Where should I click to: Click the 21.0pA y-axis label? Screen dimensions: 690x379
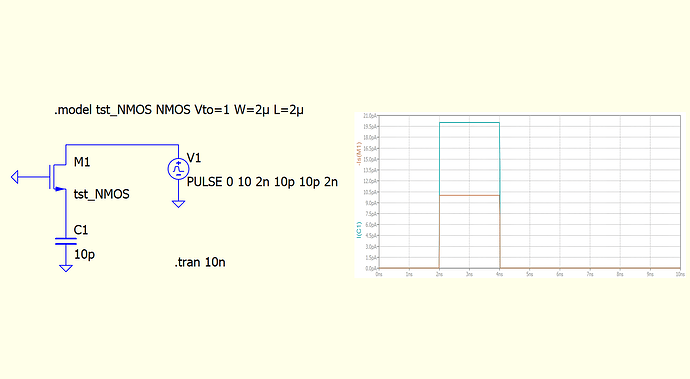click(370, 116)
